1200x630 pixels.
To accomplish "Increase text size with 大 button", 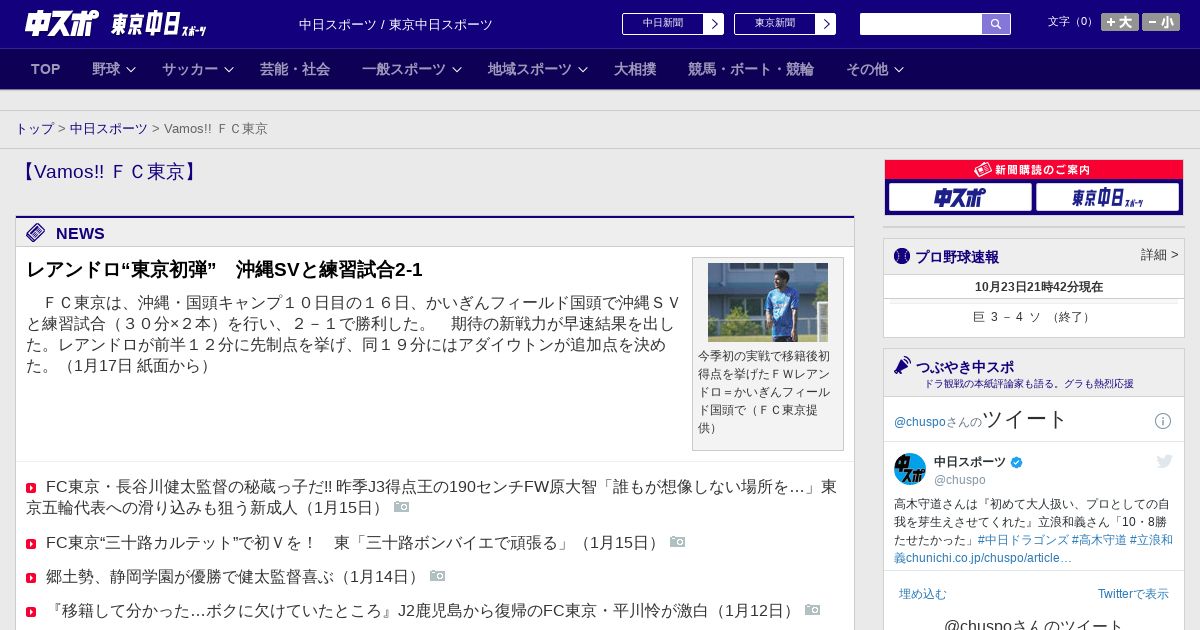I will [x=1120, y=22].
